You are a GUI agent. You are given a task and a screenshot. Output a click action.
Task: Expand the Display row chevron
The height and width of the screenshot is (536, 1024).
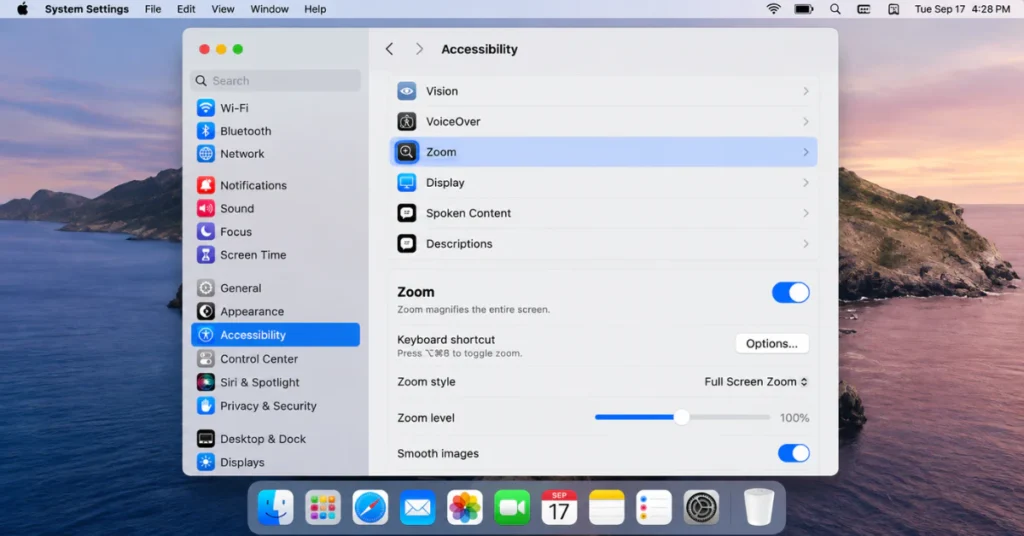(x=806, y=183)
